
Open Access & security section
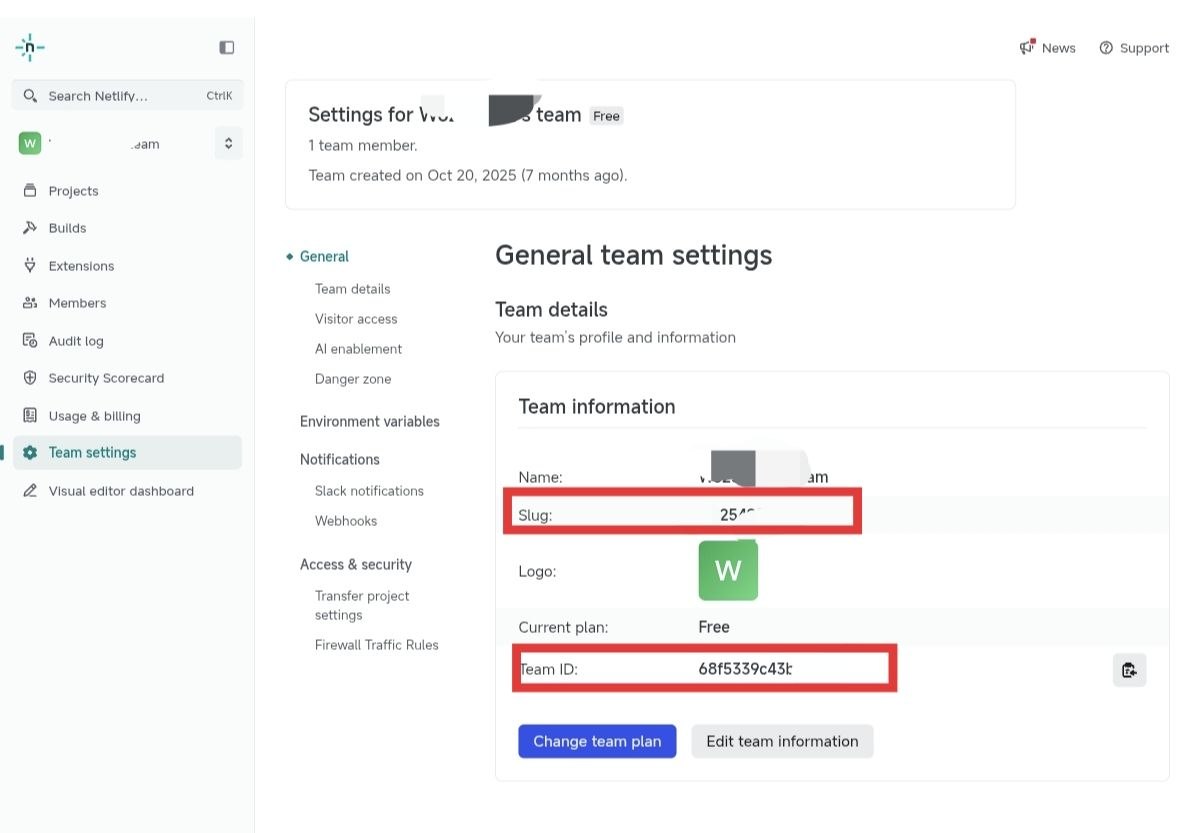356,565
